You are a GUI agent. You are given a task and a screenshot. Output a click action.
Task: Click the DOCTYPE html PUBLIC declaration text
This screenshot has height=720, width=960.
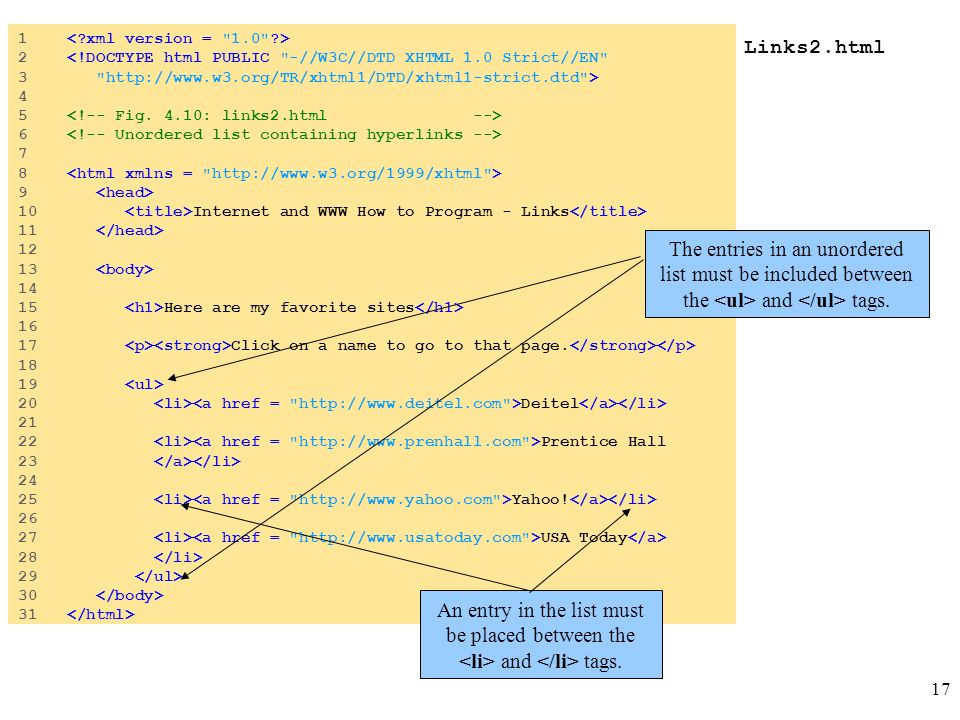point(337,58)
